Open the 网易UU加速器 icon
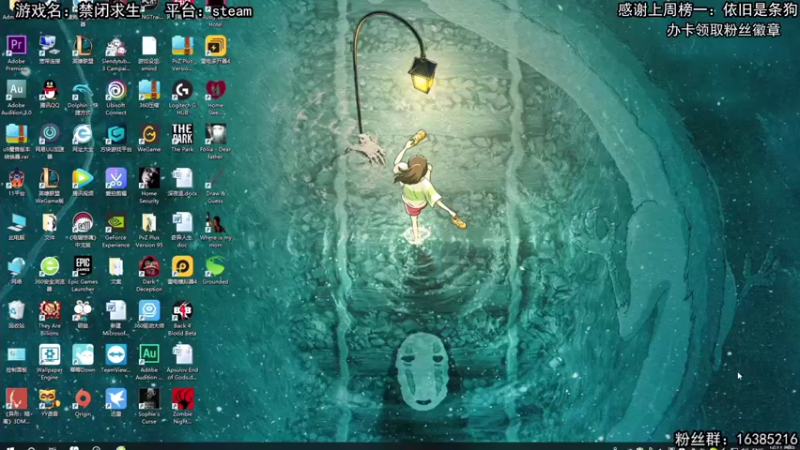Viewport: 800px width, 450px height. pyautogui.click(x=49, y=134)
